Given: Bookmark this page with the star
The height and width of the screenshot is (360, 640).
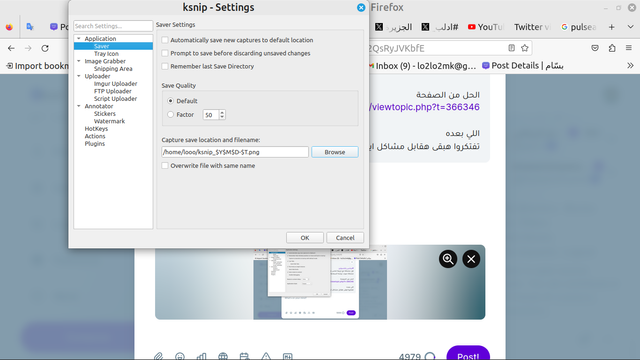Looking at the screenshot, I should click(524, 48).
